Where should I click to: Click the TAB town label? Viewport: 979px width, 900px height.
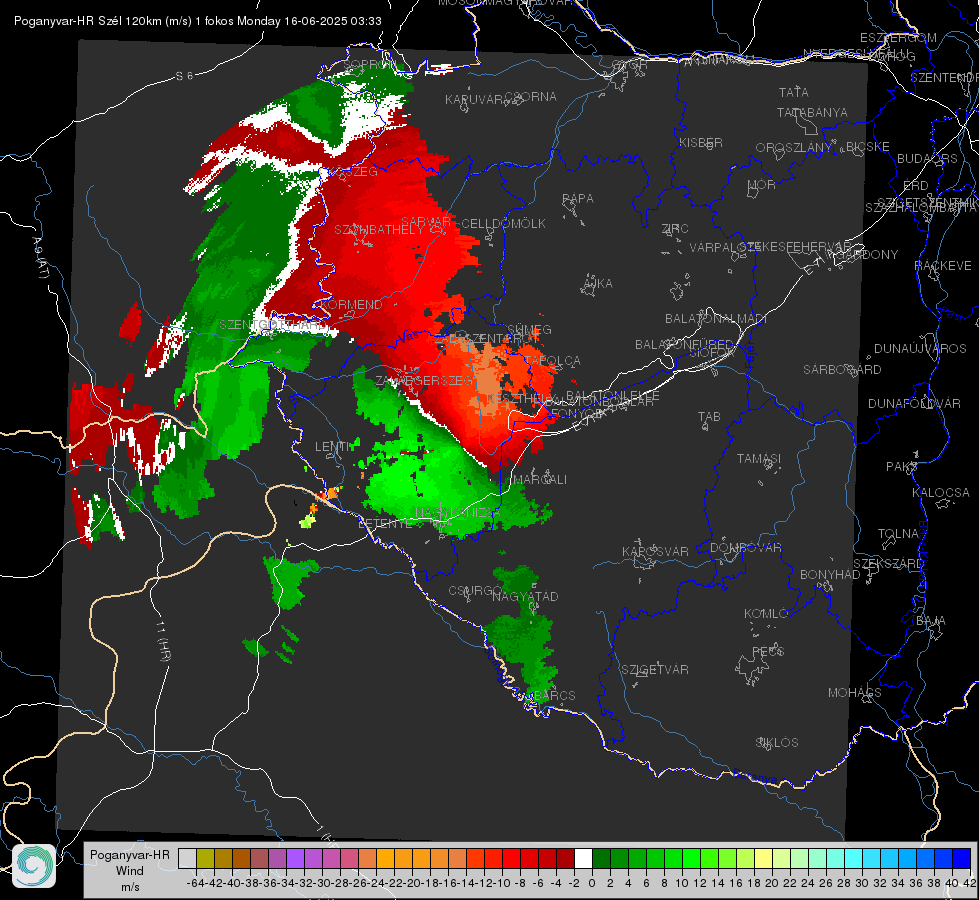(709, 417)
